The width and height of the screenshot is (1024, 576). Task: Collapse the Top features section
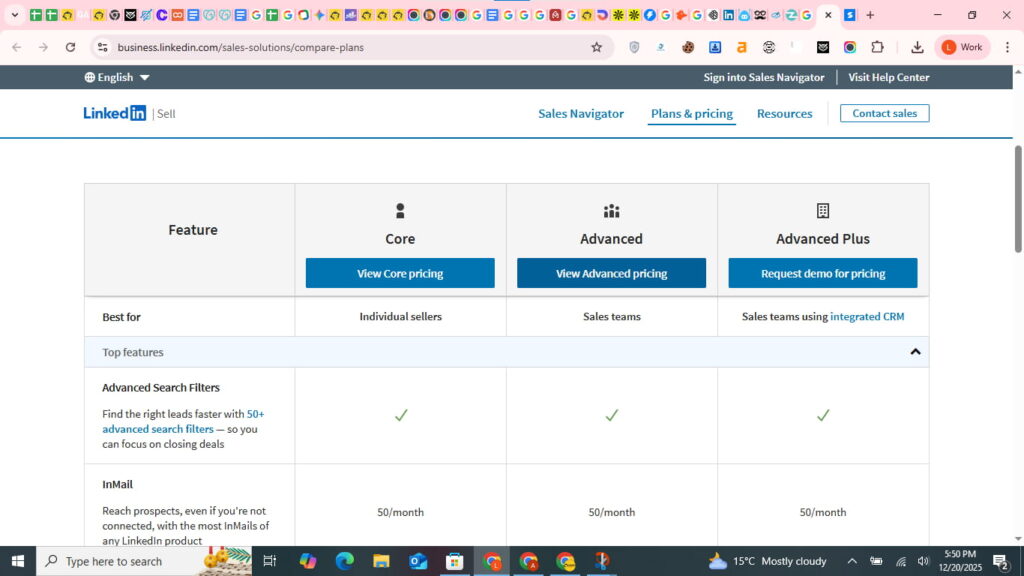tap(914, 352)
